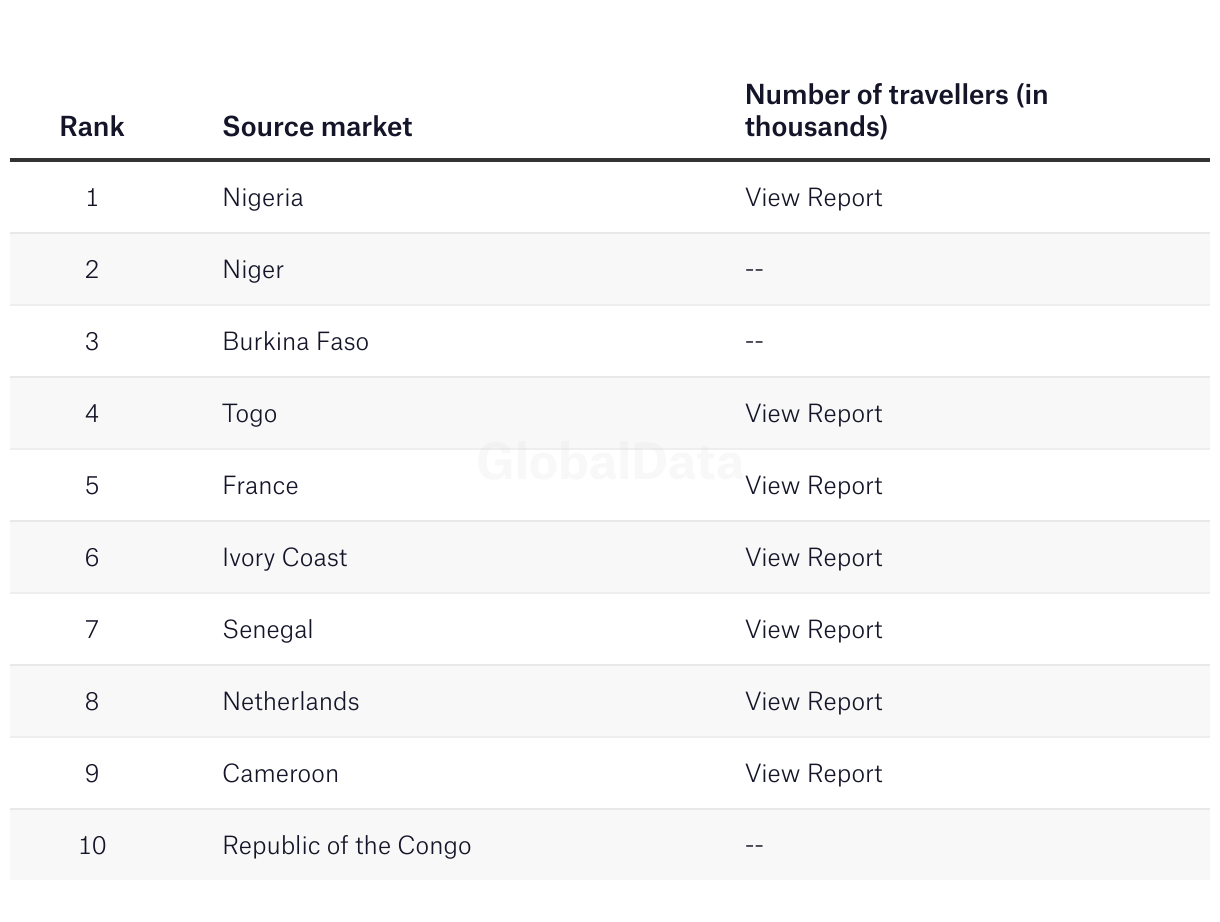1220x922 pixels.
Task: Click the travellers dash value for Niger
Action: point(754,270)
